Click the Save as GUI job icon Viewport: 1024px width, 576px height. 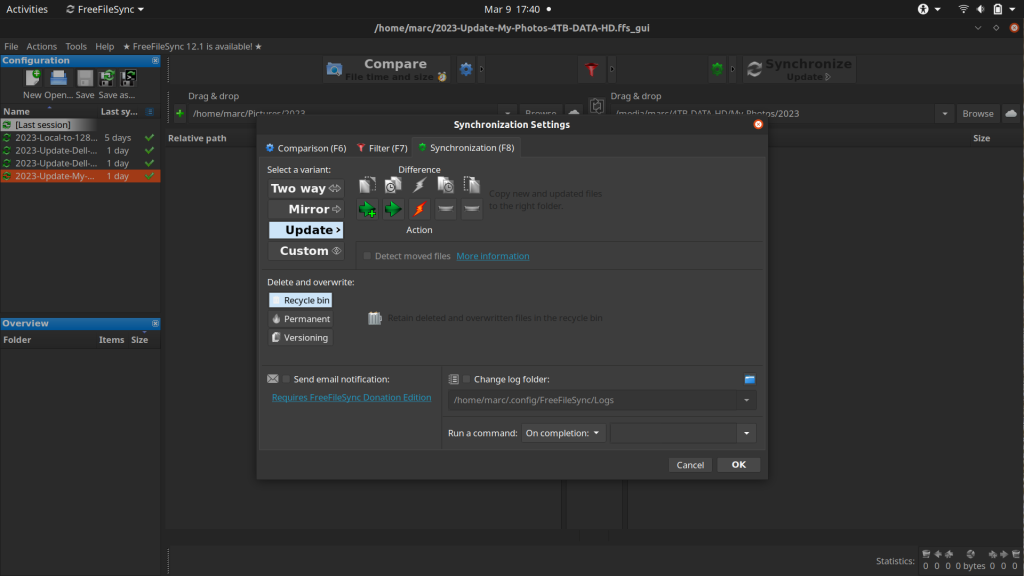pyautogui.click(x=106, y=78)
